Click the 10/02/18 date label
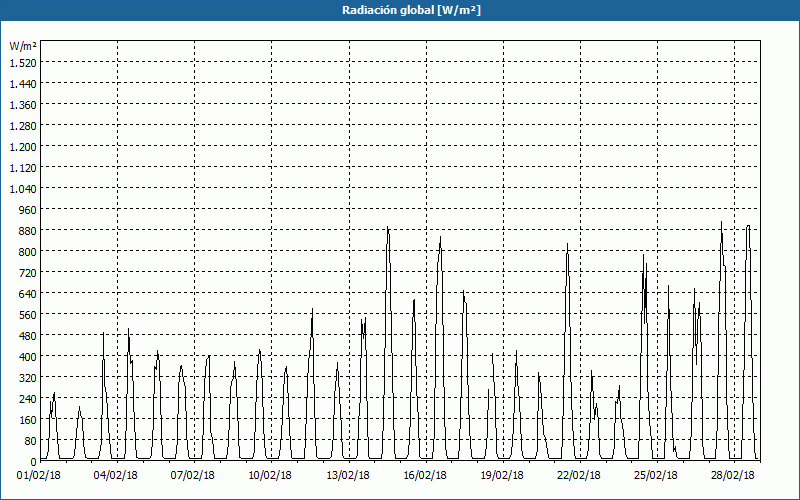The height and width of the screenshot is (500, 800). tap(270, 476)
